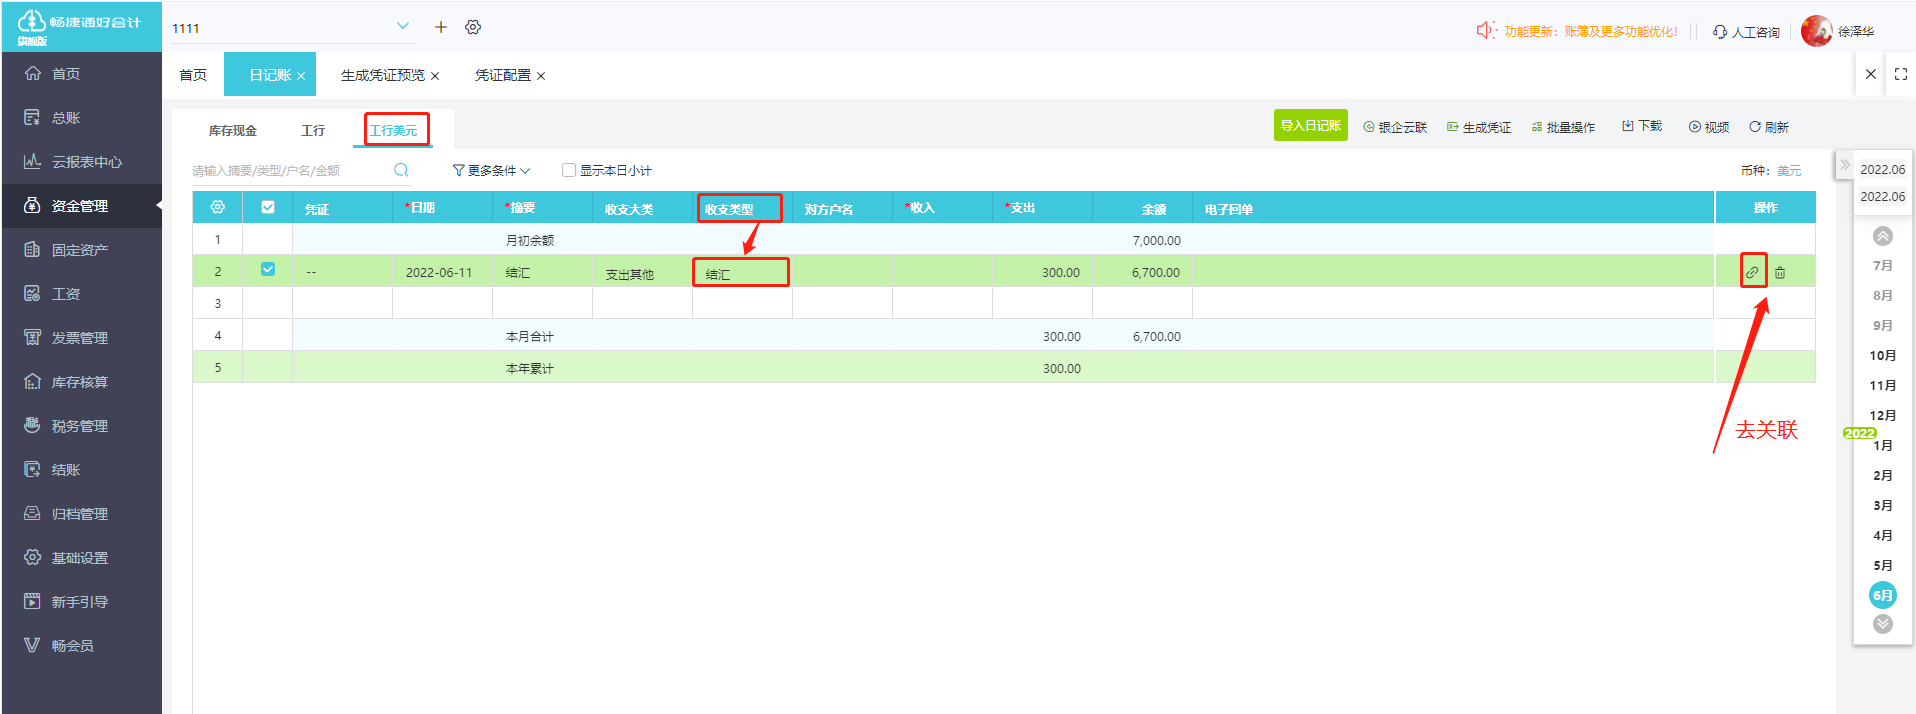Click the search input for 摘要/类型/户名/金额
This screenshot has height=714, width=1916.
pyautogui.click(x=288, y=171)
